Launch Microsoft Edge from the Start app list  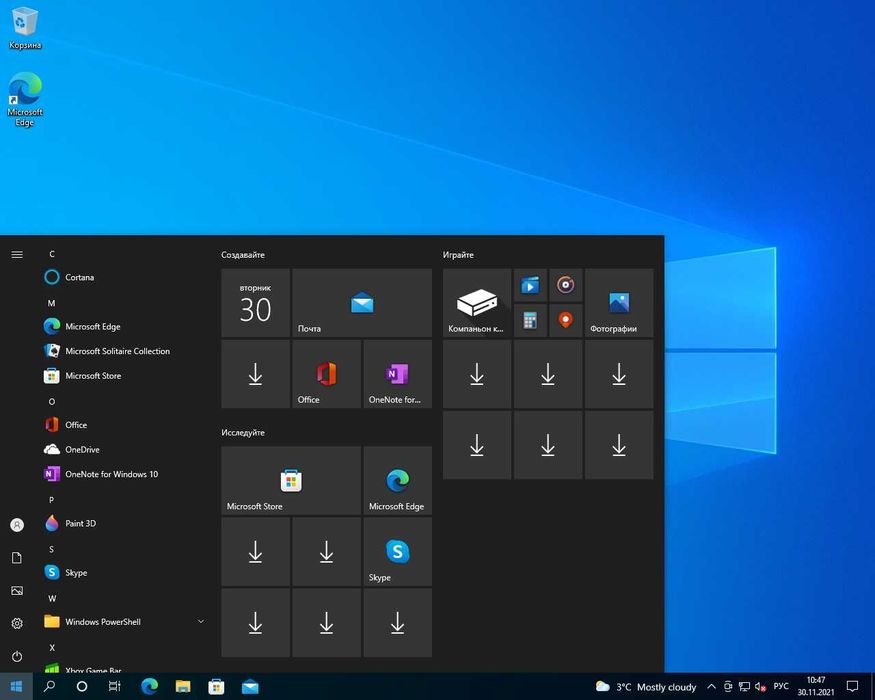coord(124,327)
